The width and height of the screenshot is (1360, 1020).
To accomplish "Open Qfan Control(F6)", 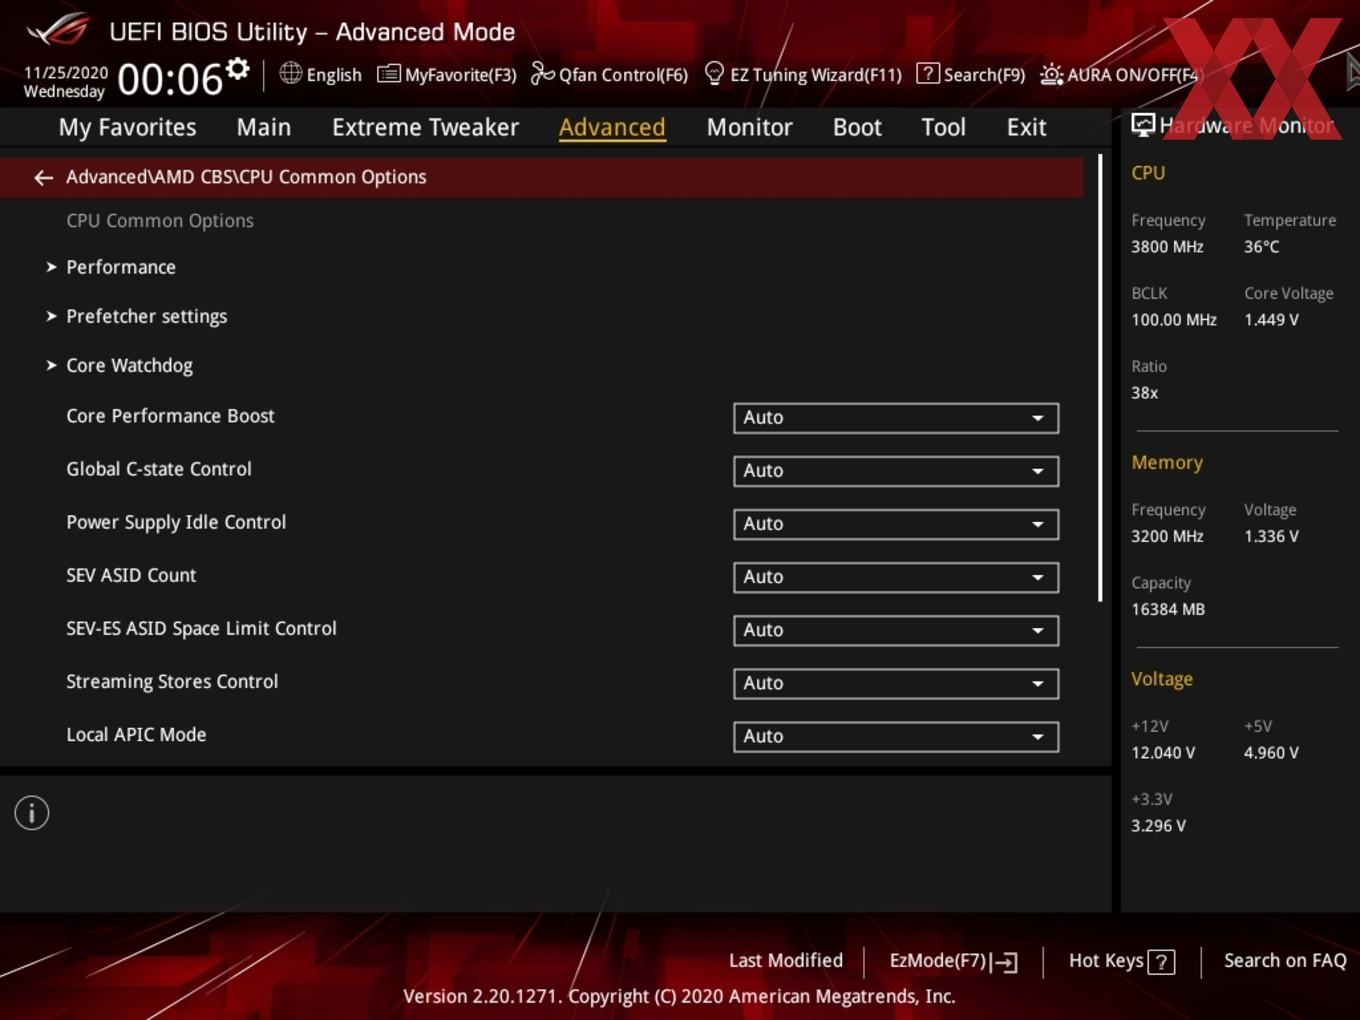I will (609, 74).
